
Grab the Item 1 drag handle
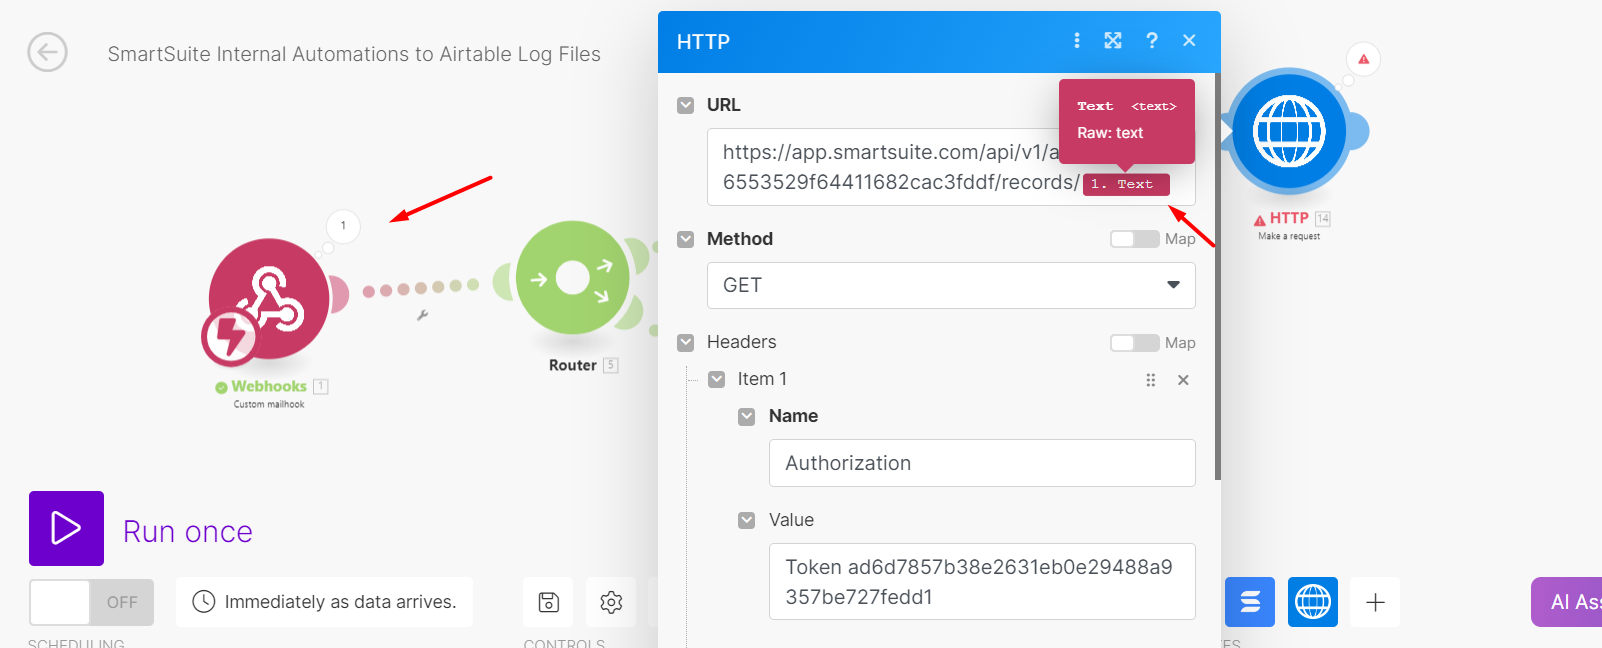coord(1151,380)
